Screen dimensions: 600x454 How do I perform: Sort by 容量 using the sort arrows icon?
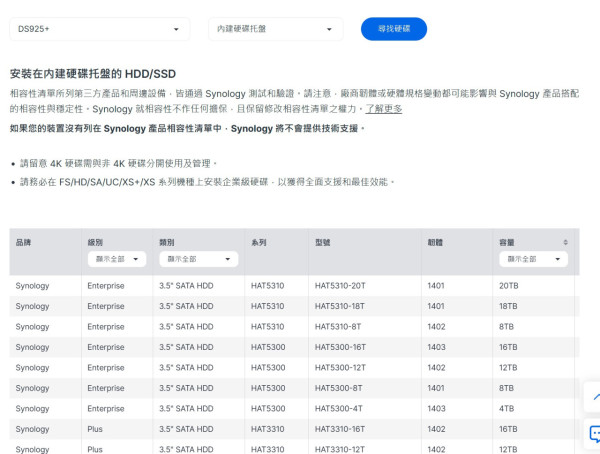(x=565, y=242)
